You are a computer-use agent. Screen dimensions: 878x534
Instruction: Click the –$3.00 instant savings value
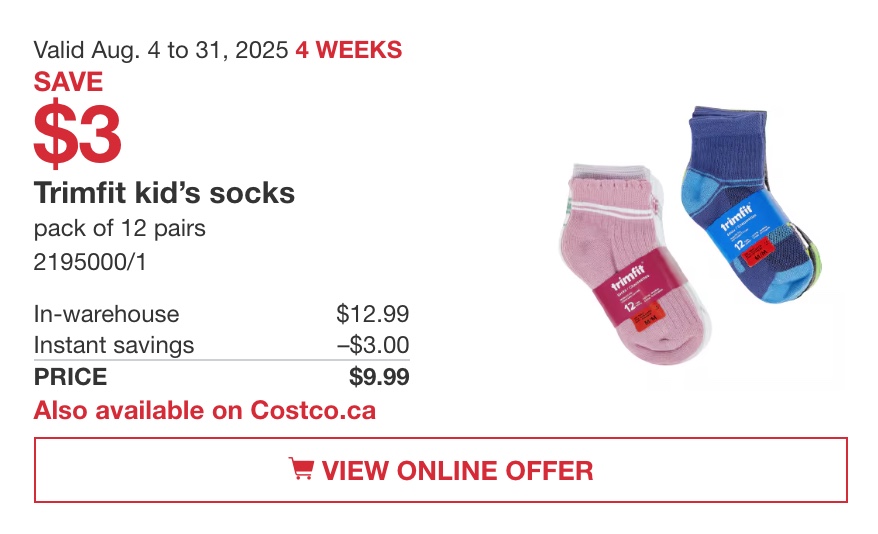click(373, 345)
